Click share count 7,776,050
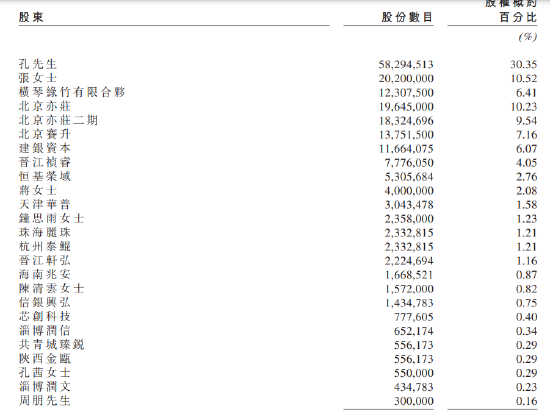 409,163
